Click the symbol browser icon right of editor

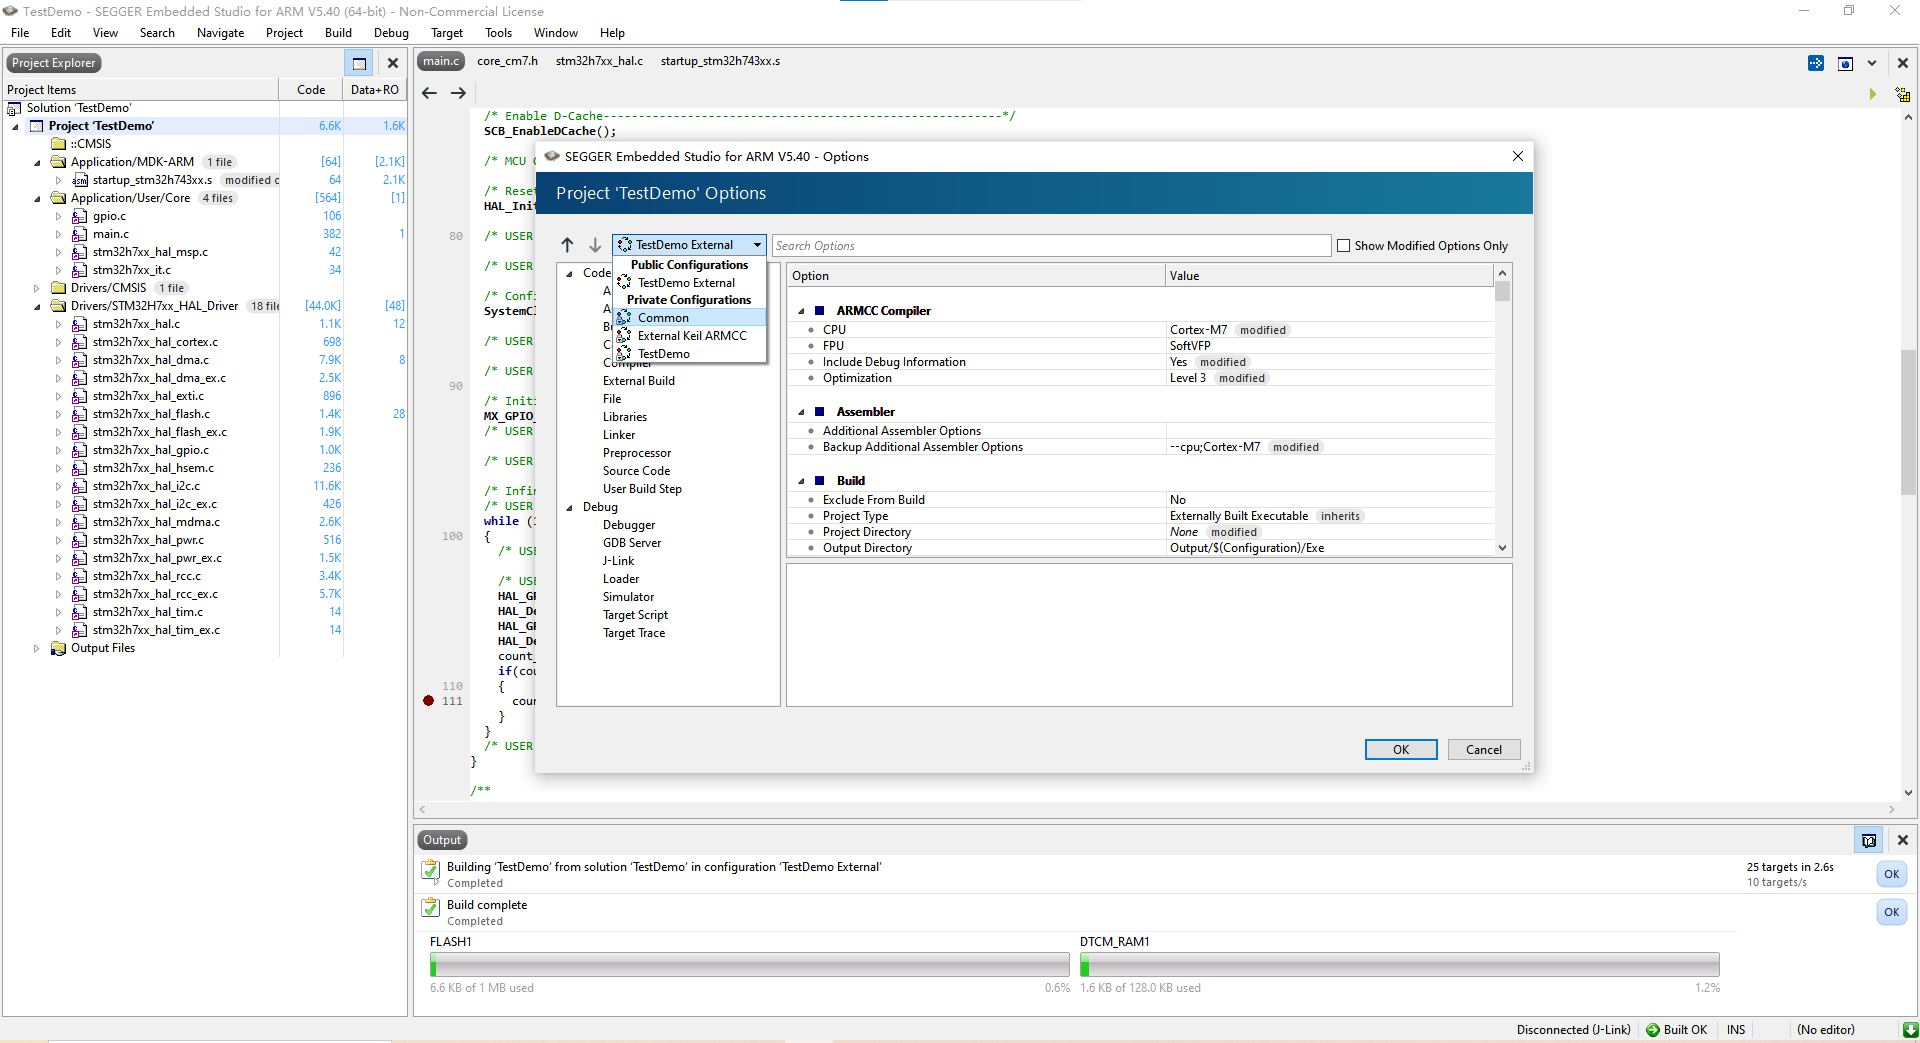pyautogui.click(x=1903, y=95)
